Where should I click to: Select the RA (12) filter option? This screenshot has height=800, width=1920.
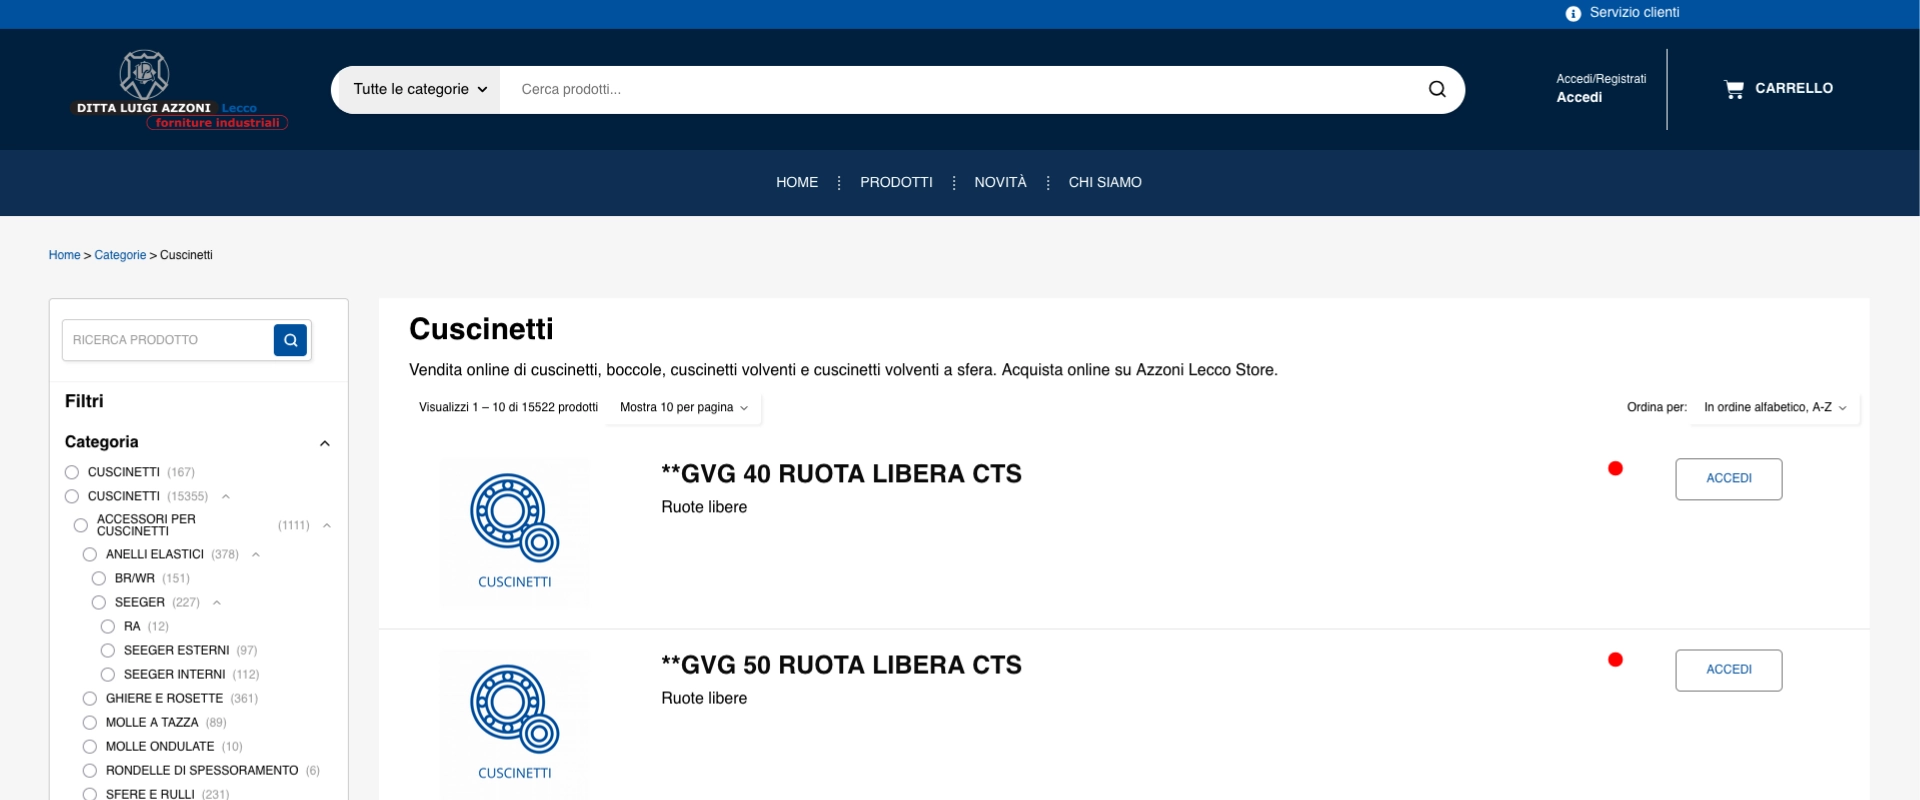pyautogui.click(x=108, y=626)
